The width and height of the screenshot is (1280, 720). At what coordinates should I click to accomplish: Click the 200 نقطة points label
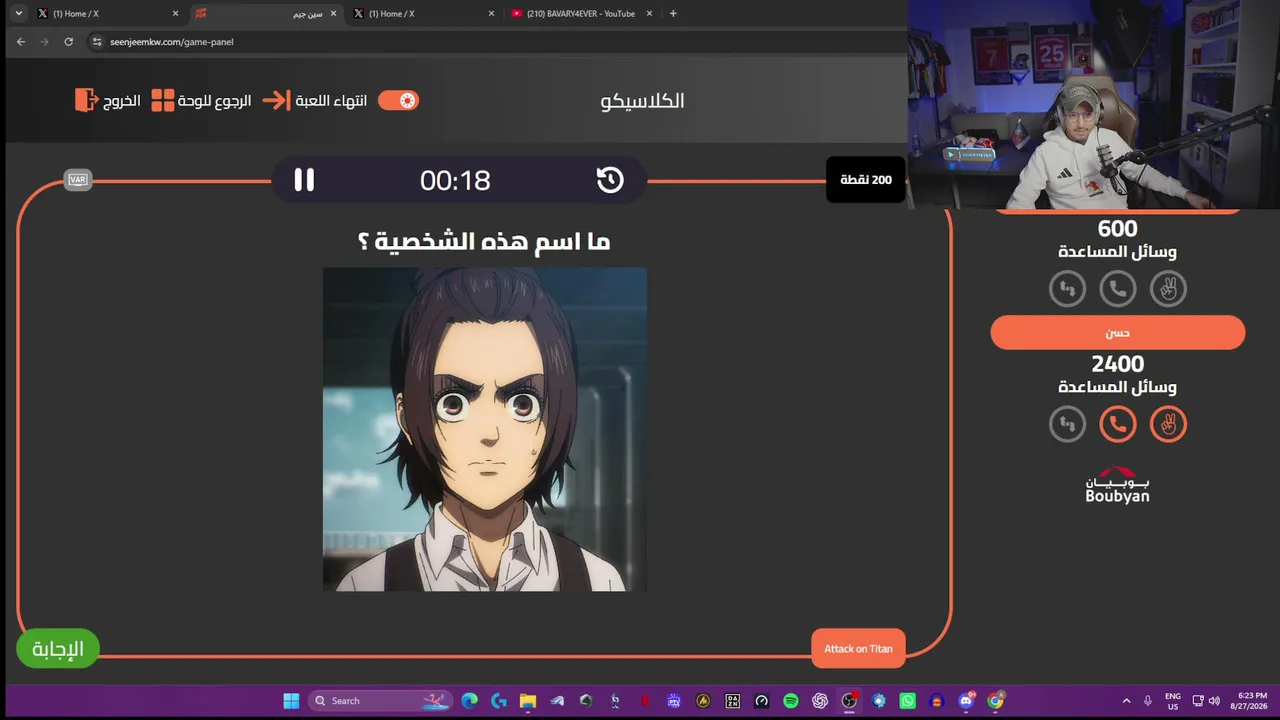coord(866,180)
